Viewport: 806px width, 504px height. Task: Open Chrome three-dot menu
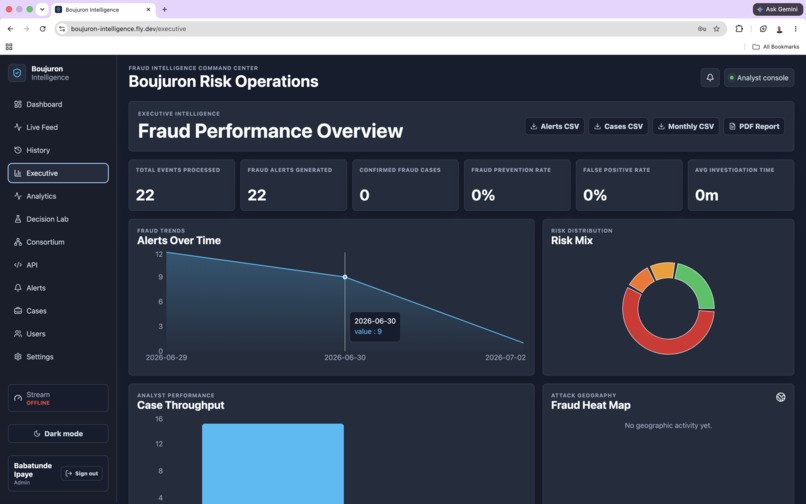tap(795, 29)
